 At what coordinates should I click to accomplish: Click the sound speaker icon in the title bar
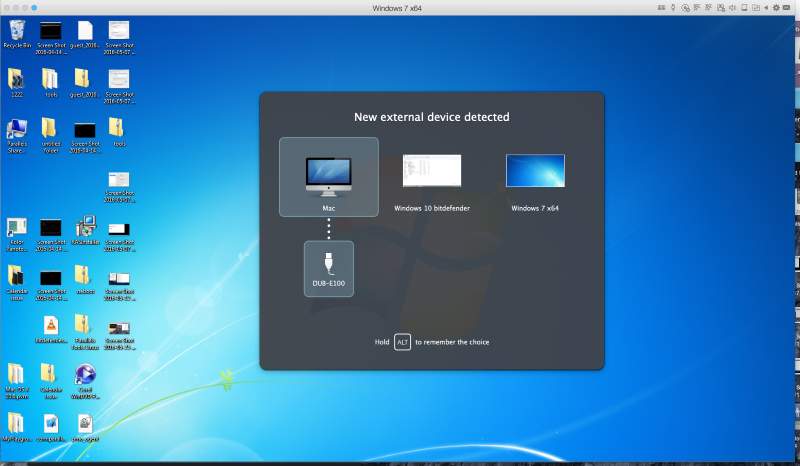click(x=731, y=8)
